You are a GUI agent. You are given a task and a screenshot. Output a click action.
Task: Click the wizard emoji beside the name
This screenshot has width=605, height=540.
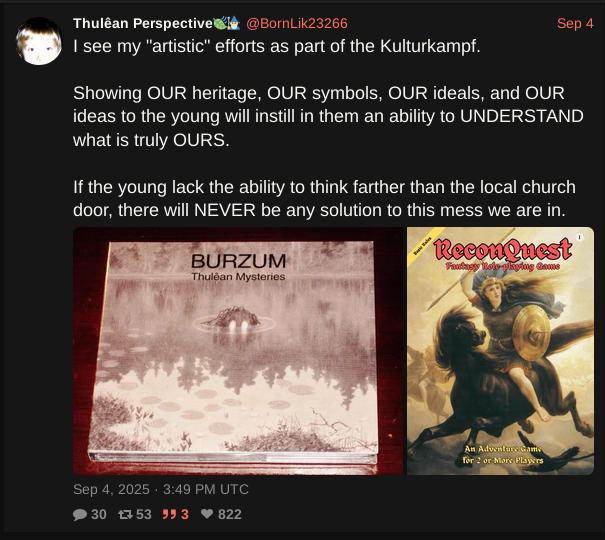(x=234, y=24)
